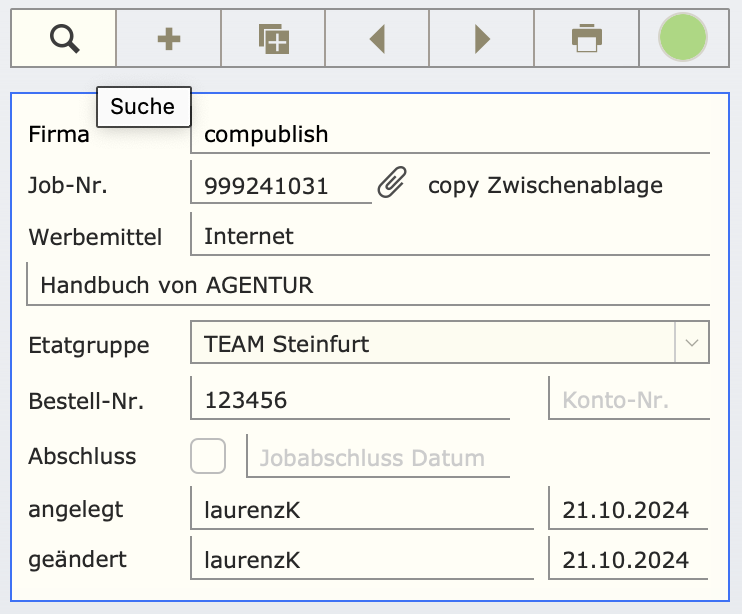Click the Jobabschluss Datum field

click(378, 456)
